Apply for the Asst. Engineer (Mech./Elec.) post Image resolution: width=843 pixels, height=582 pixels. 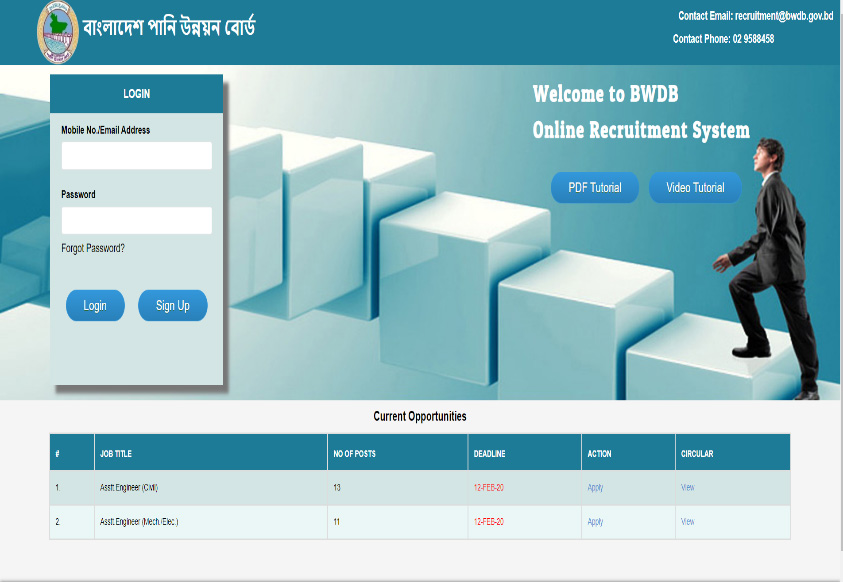[595, 522]
